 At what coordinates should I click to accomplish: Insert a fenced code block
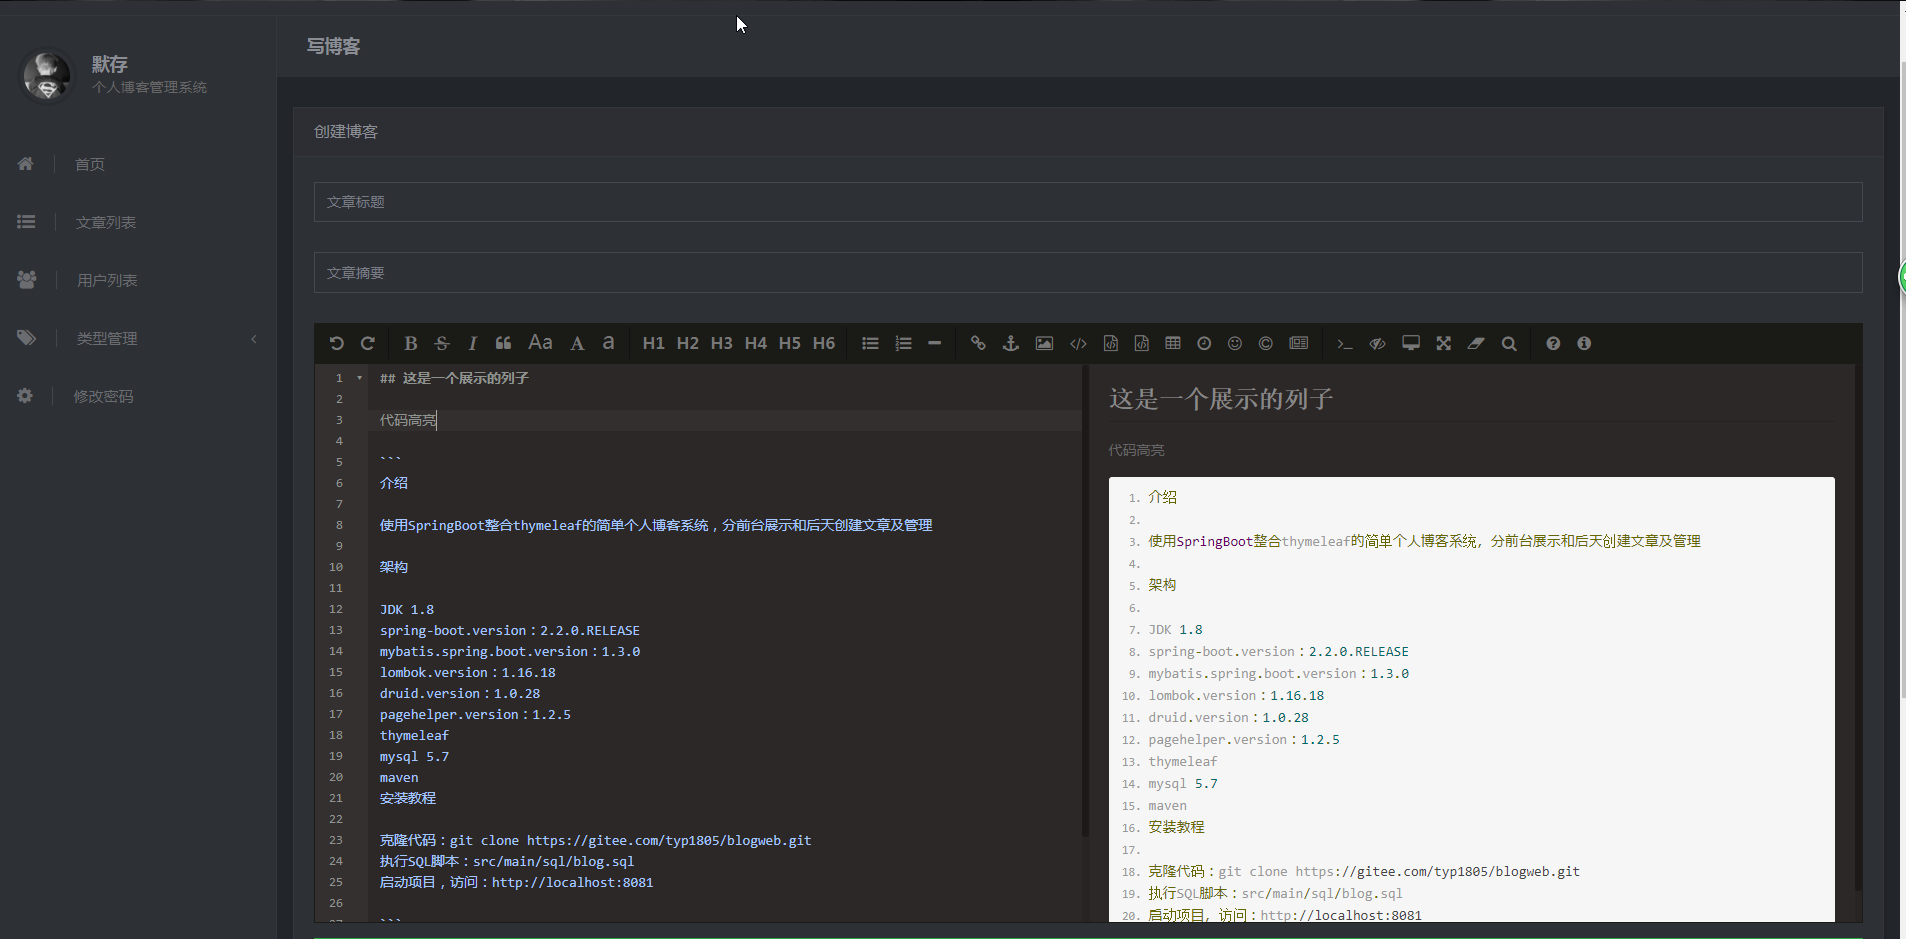point(1141,343)
